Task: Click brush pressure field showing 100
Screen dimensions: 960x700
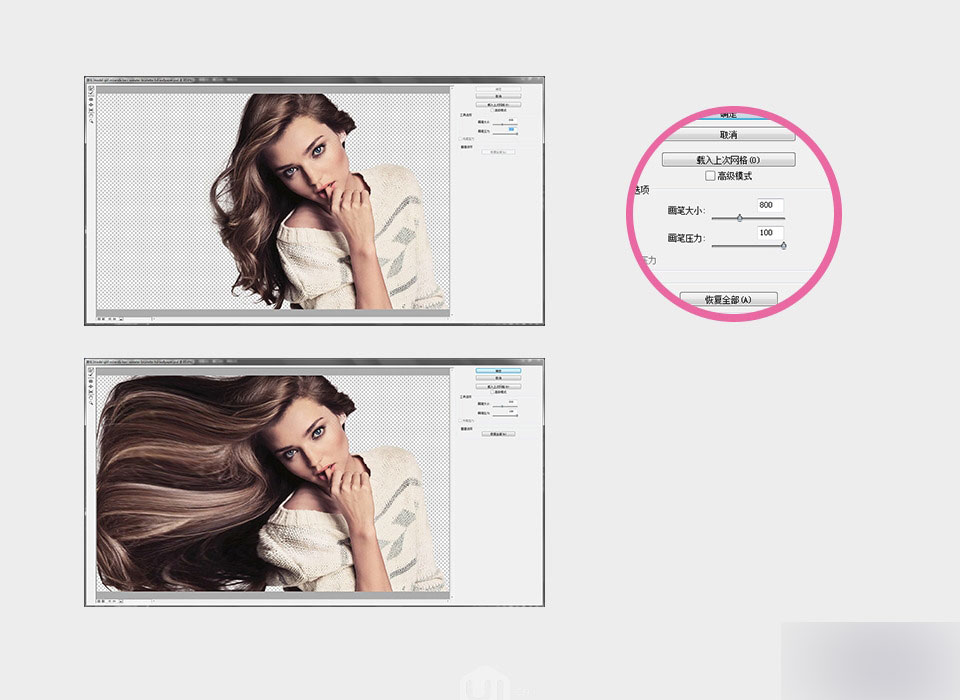Action: [770, 233]
